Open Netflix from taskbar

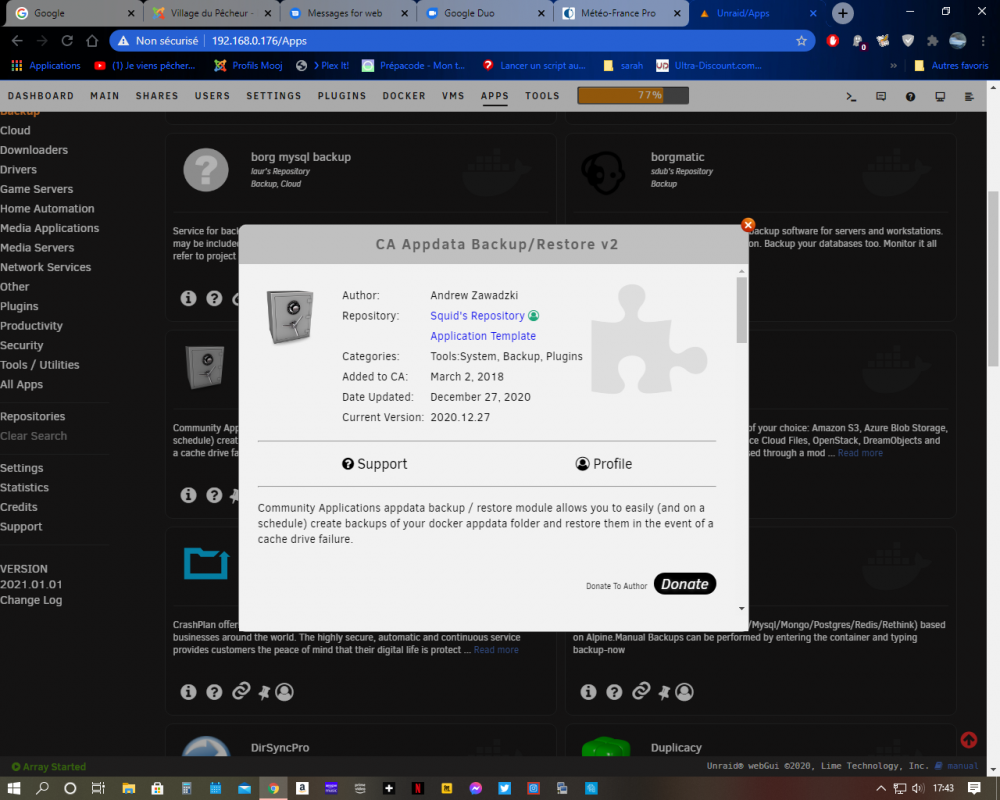[417, 789]
